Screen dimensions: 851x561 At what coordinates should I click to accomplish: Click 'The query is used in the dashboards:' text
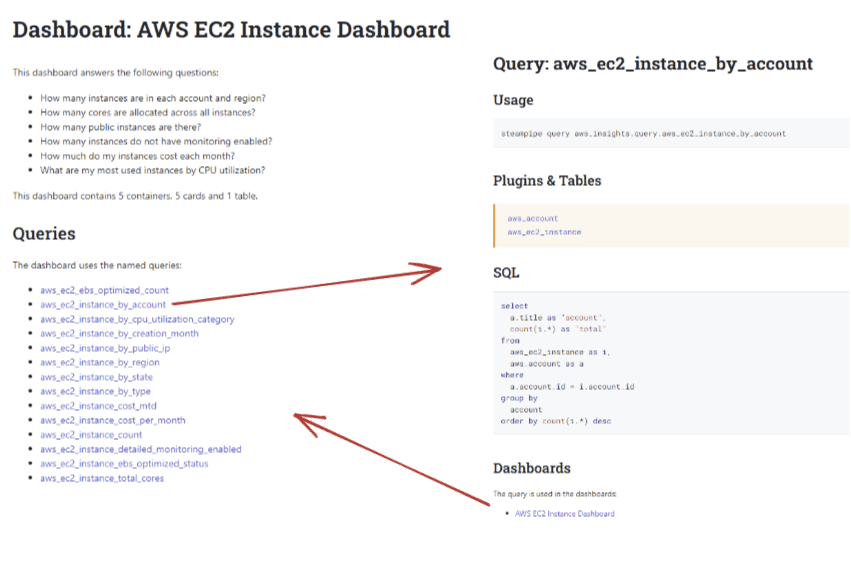click(555, 494)
